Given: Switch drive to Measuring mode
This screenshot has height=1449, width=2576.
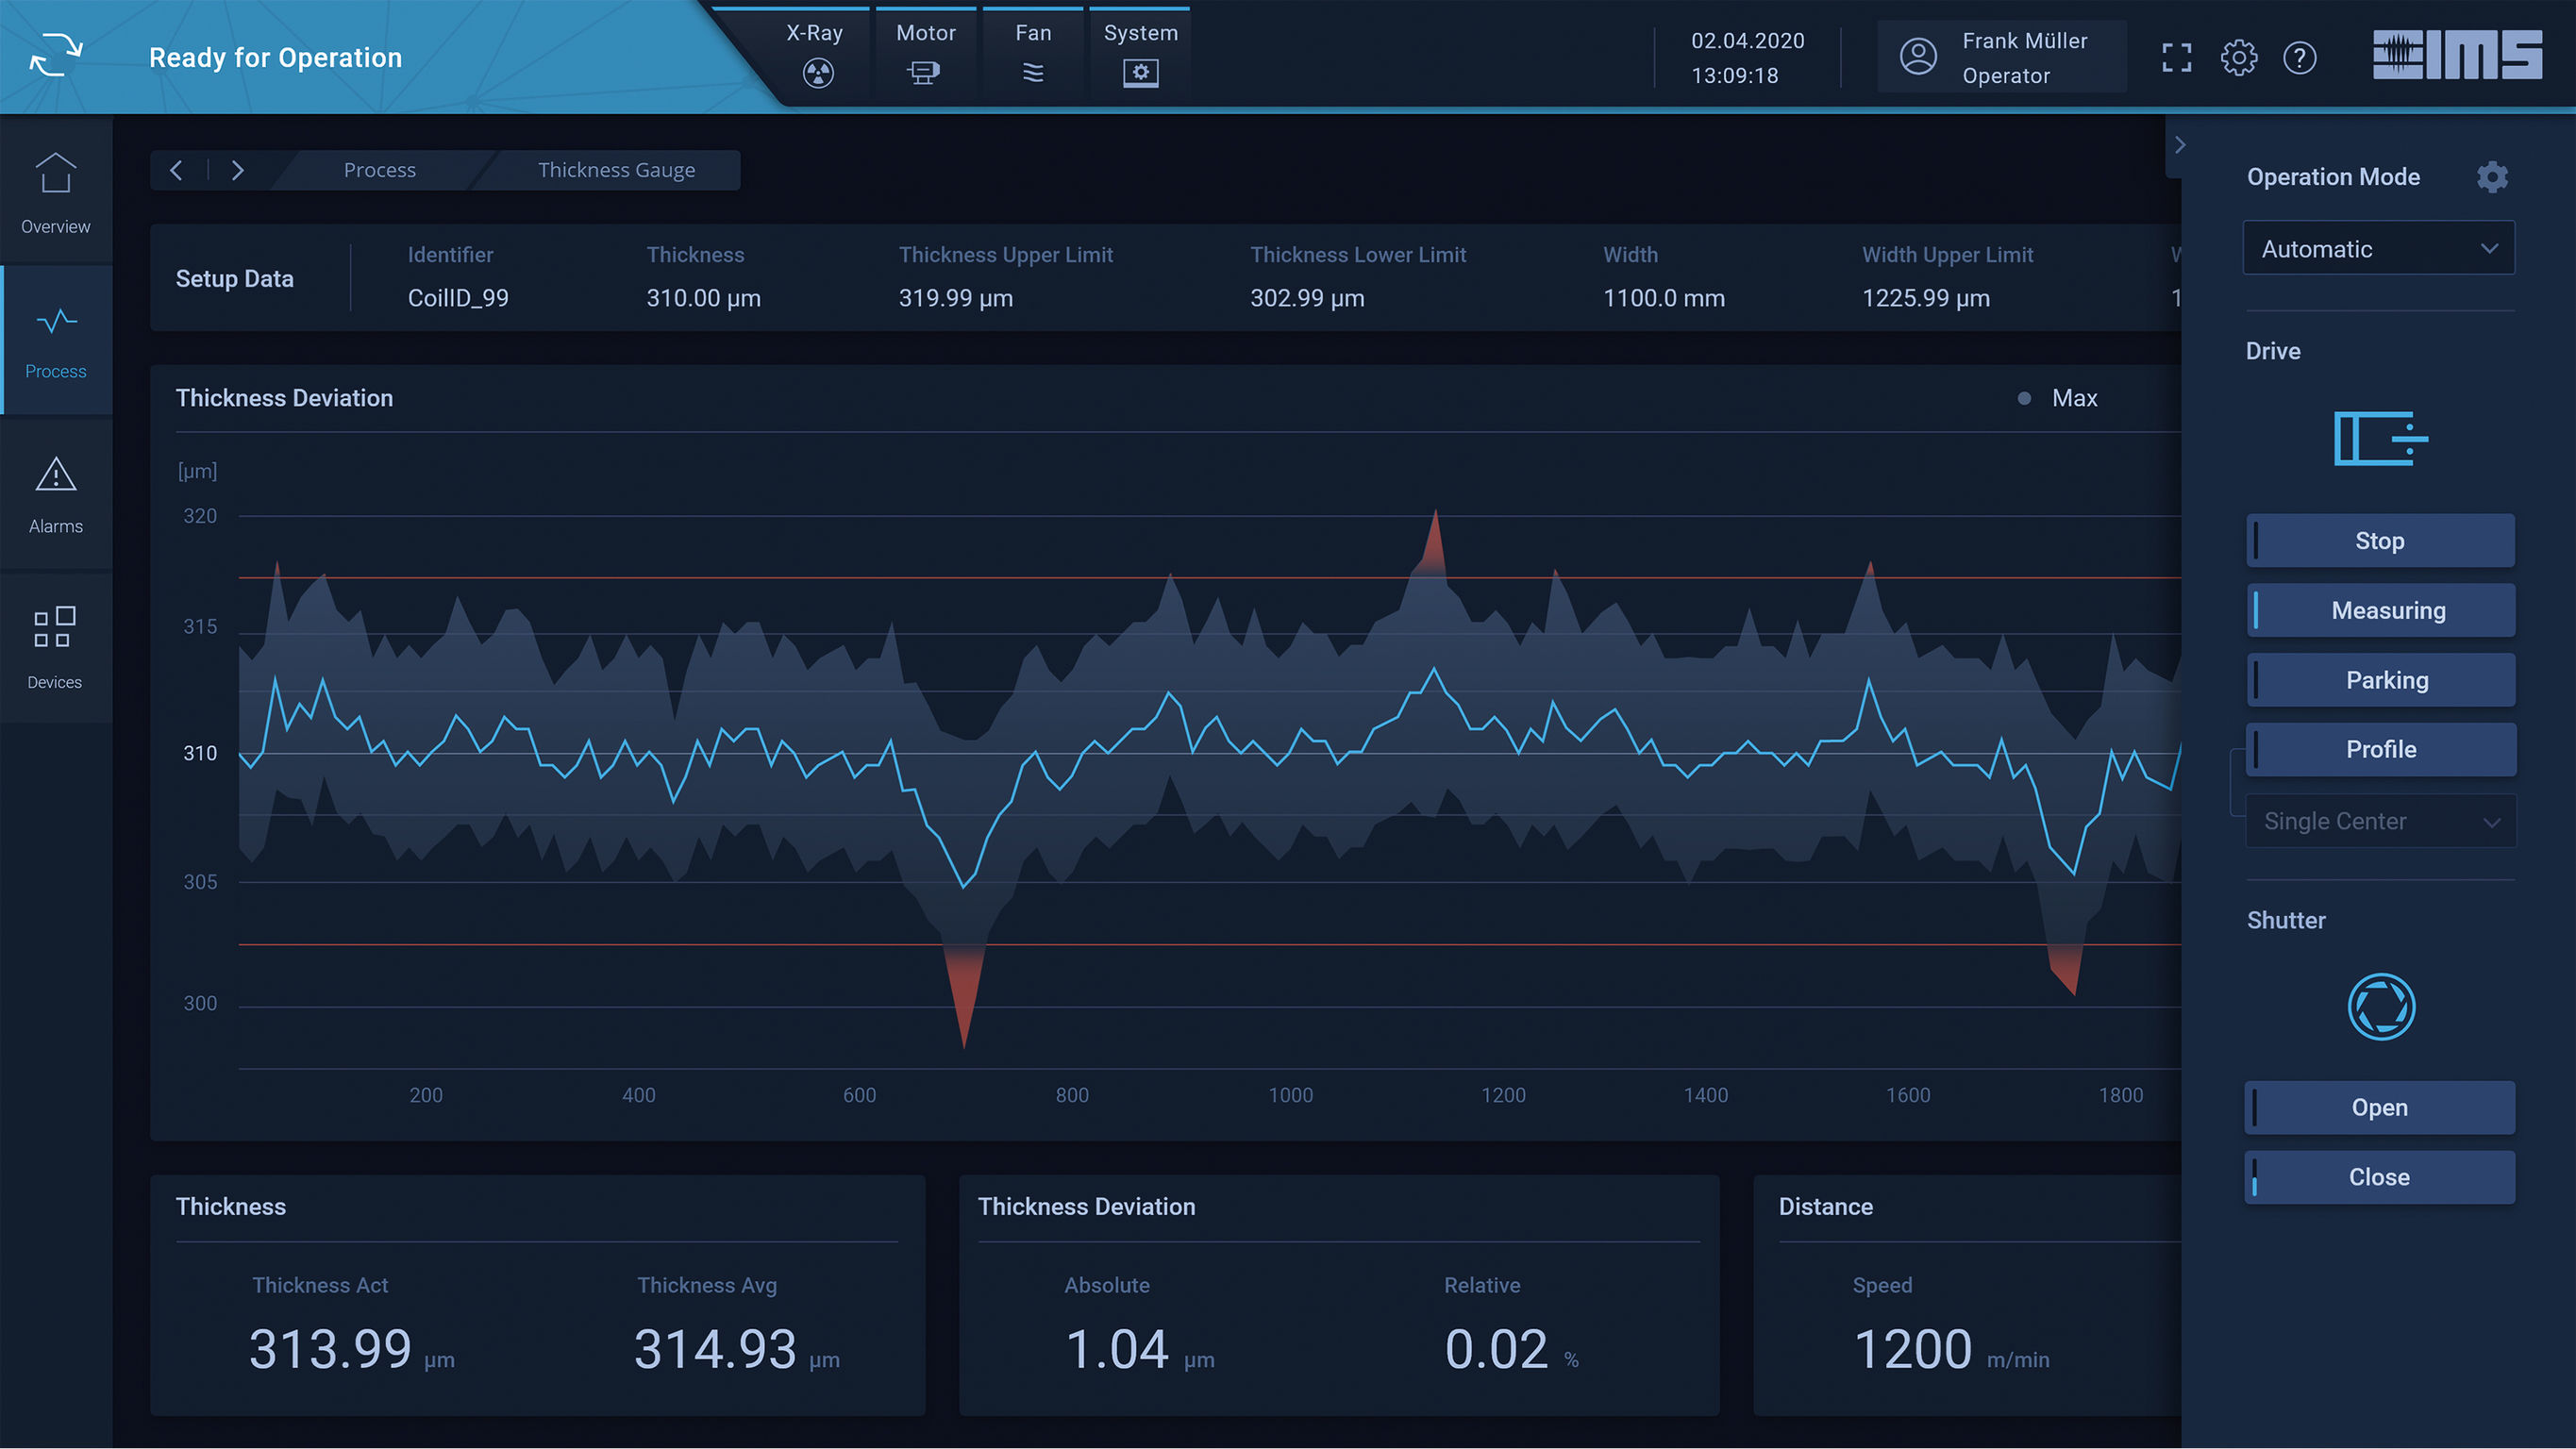Looking at the screenshot, I should point(2380,610).
